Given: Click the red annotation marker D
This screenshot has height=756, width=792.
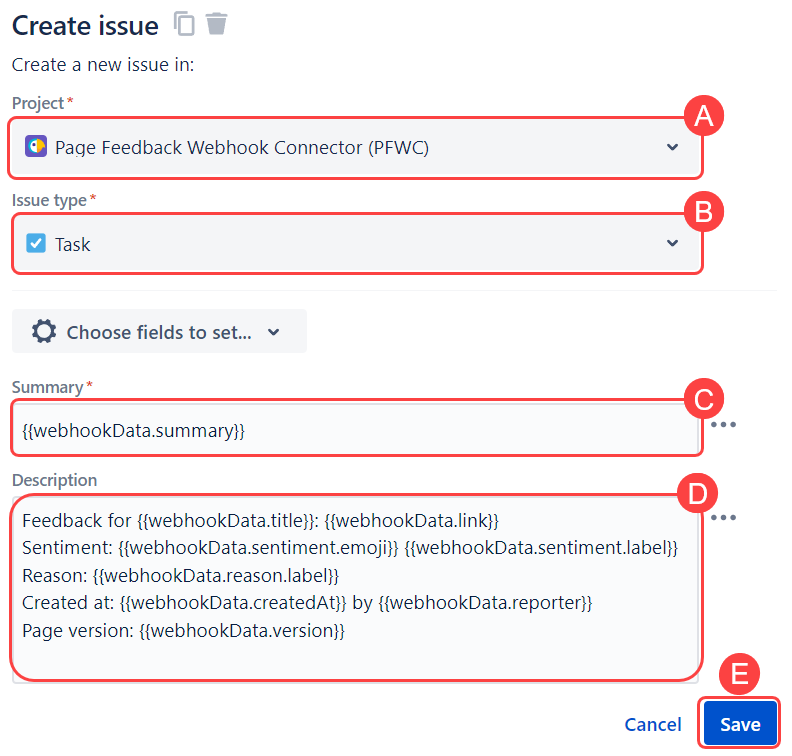Looking at the screenshot, I should click(x=695, y=492).
